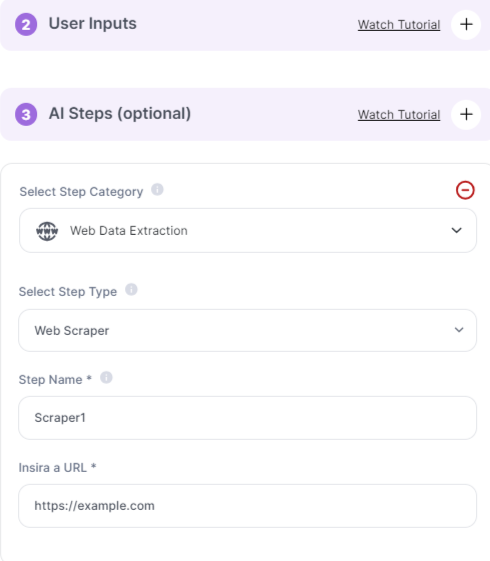
Task: Click the Step Name field containing Scraper1
Action: [248, 418]
